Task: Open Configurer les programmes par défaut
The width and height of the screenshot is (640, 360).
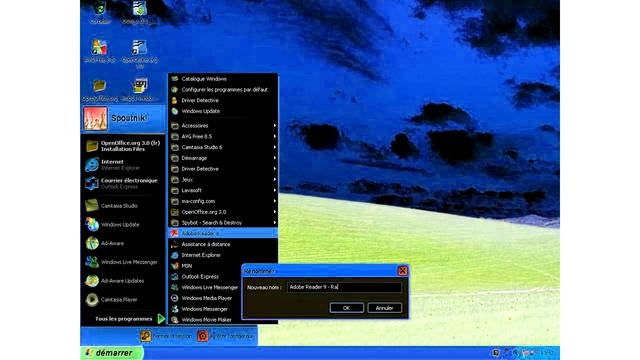Action: [x=223, y=89]
